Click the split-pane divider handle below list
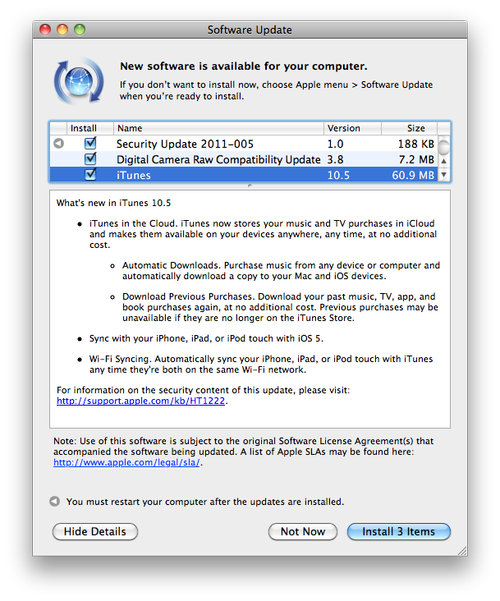Screen dimensions: 500x601 pos(250,186)
